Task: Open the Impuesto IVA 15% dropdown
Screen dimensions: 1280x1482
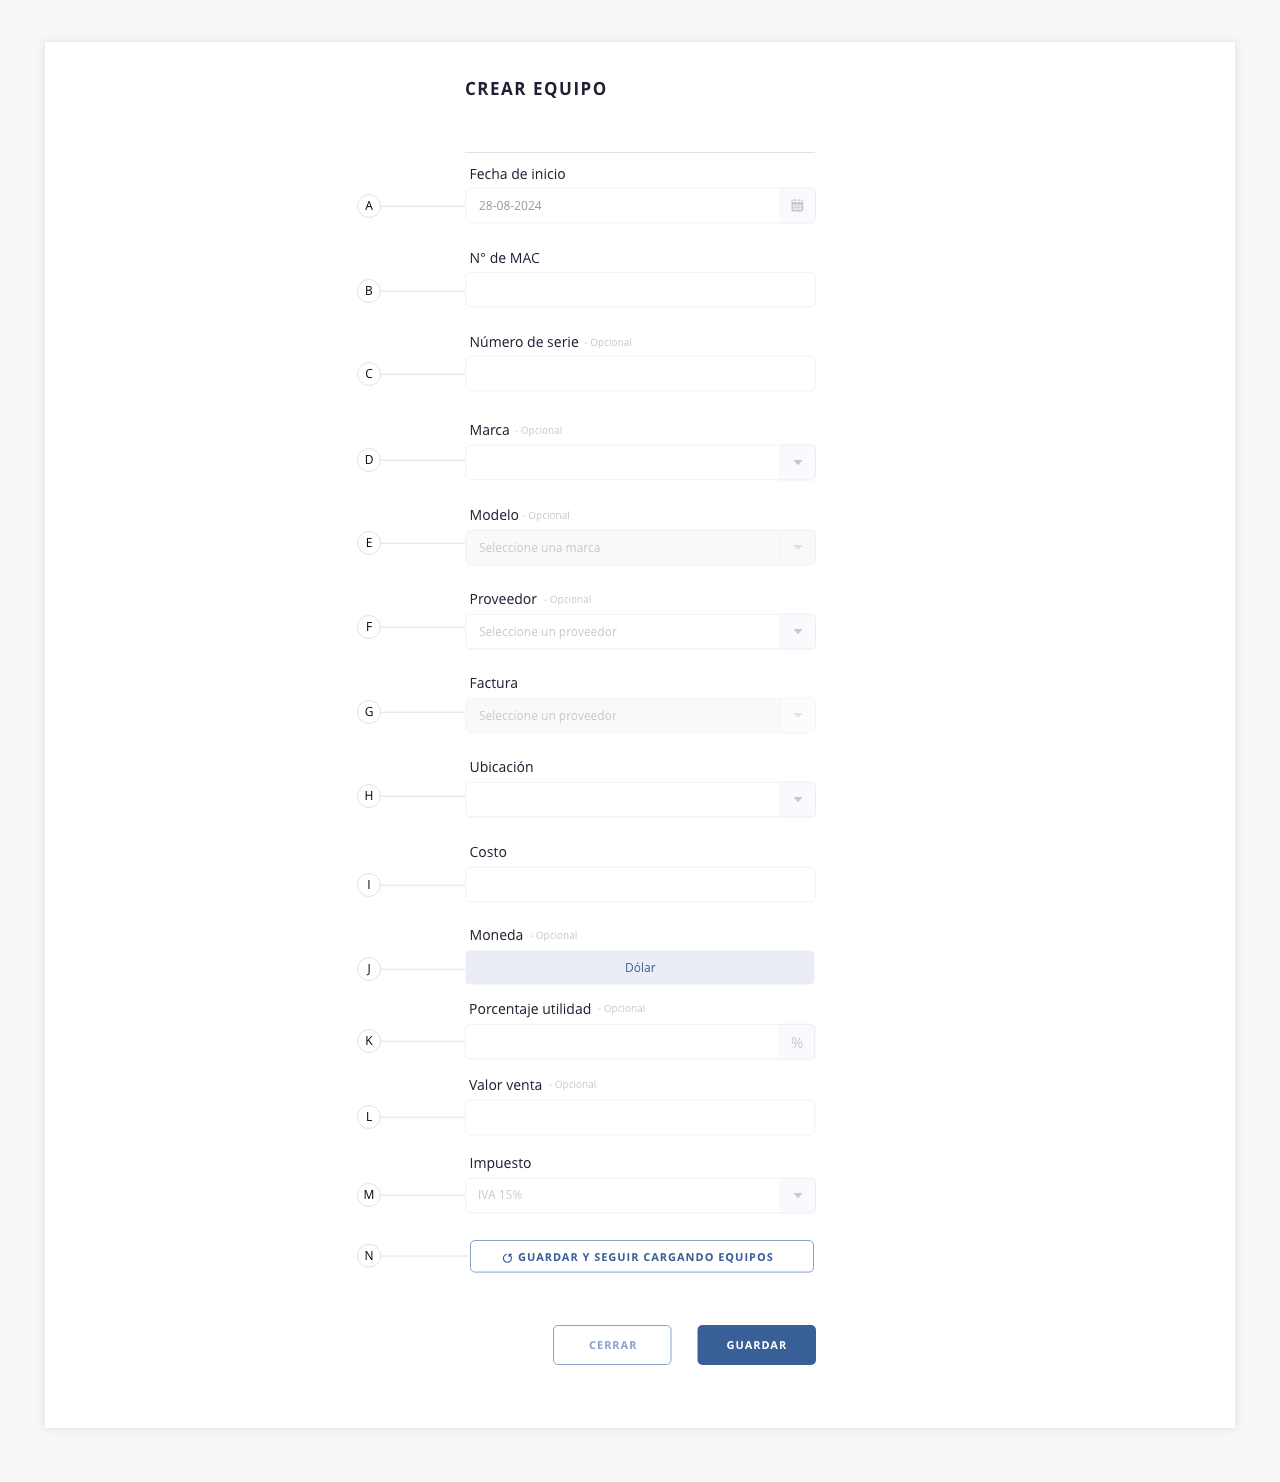Action: click(640, 1195)
